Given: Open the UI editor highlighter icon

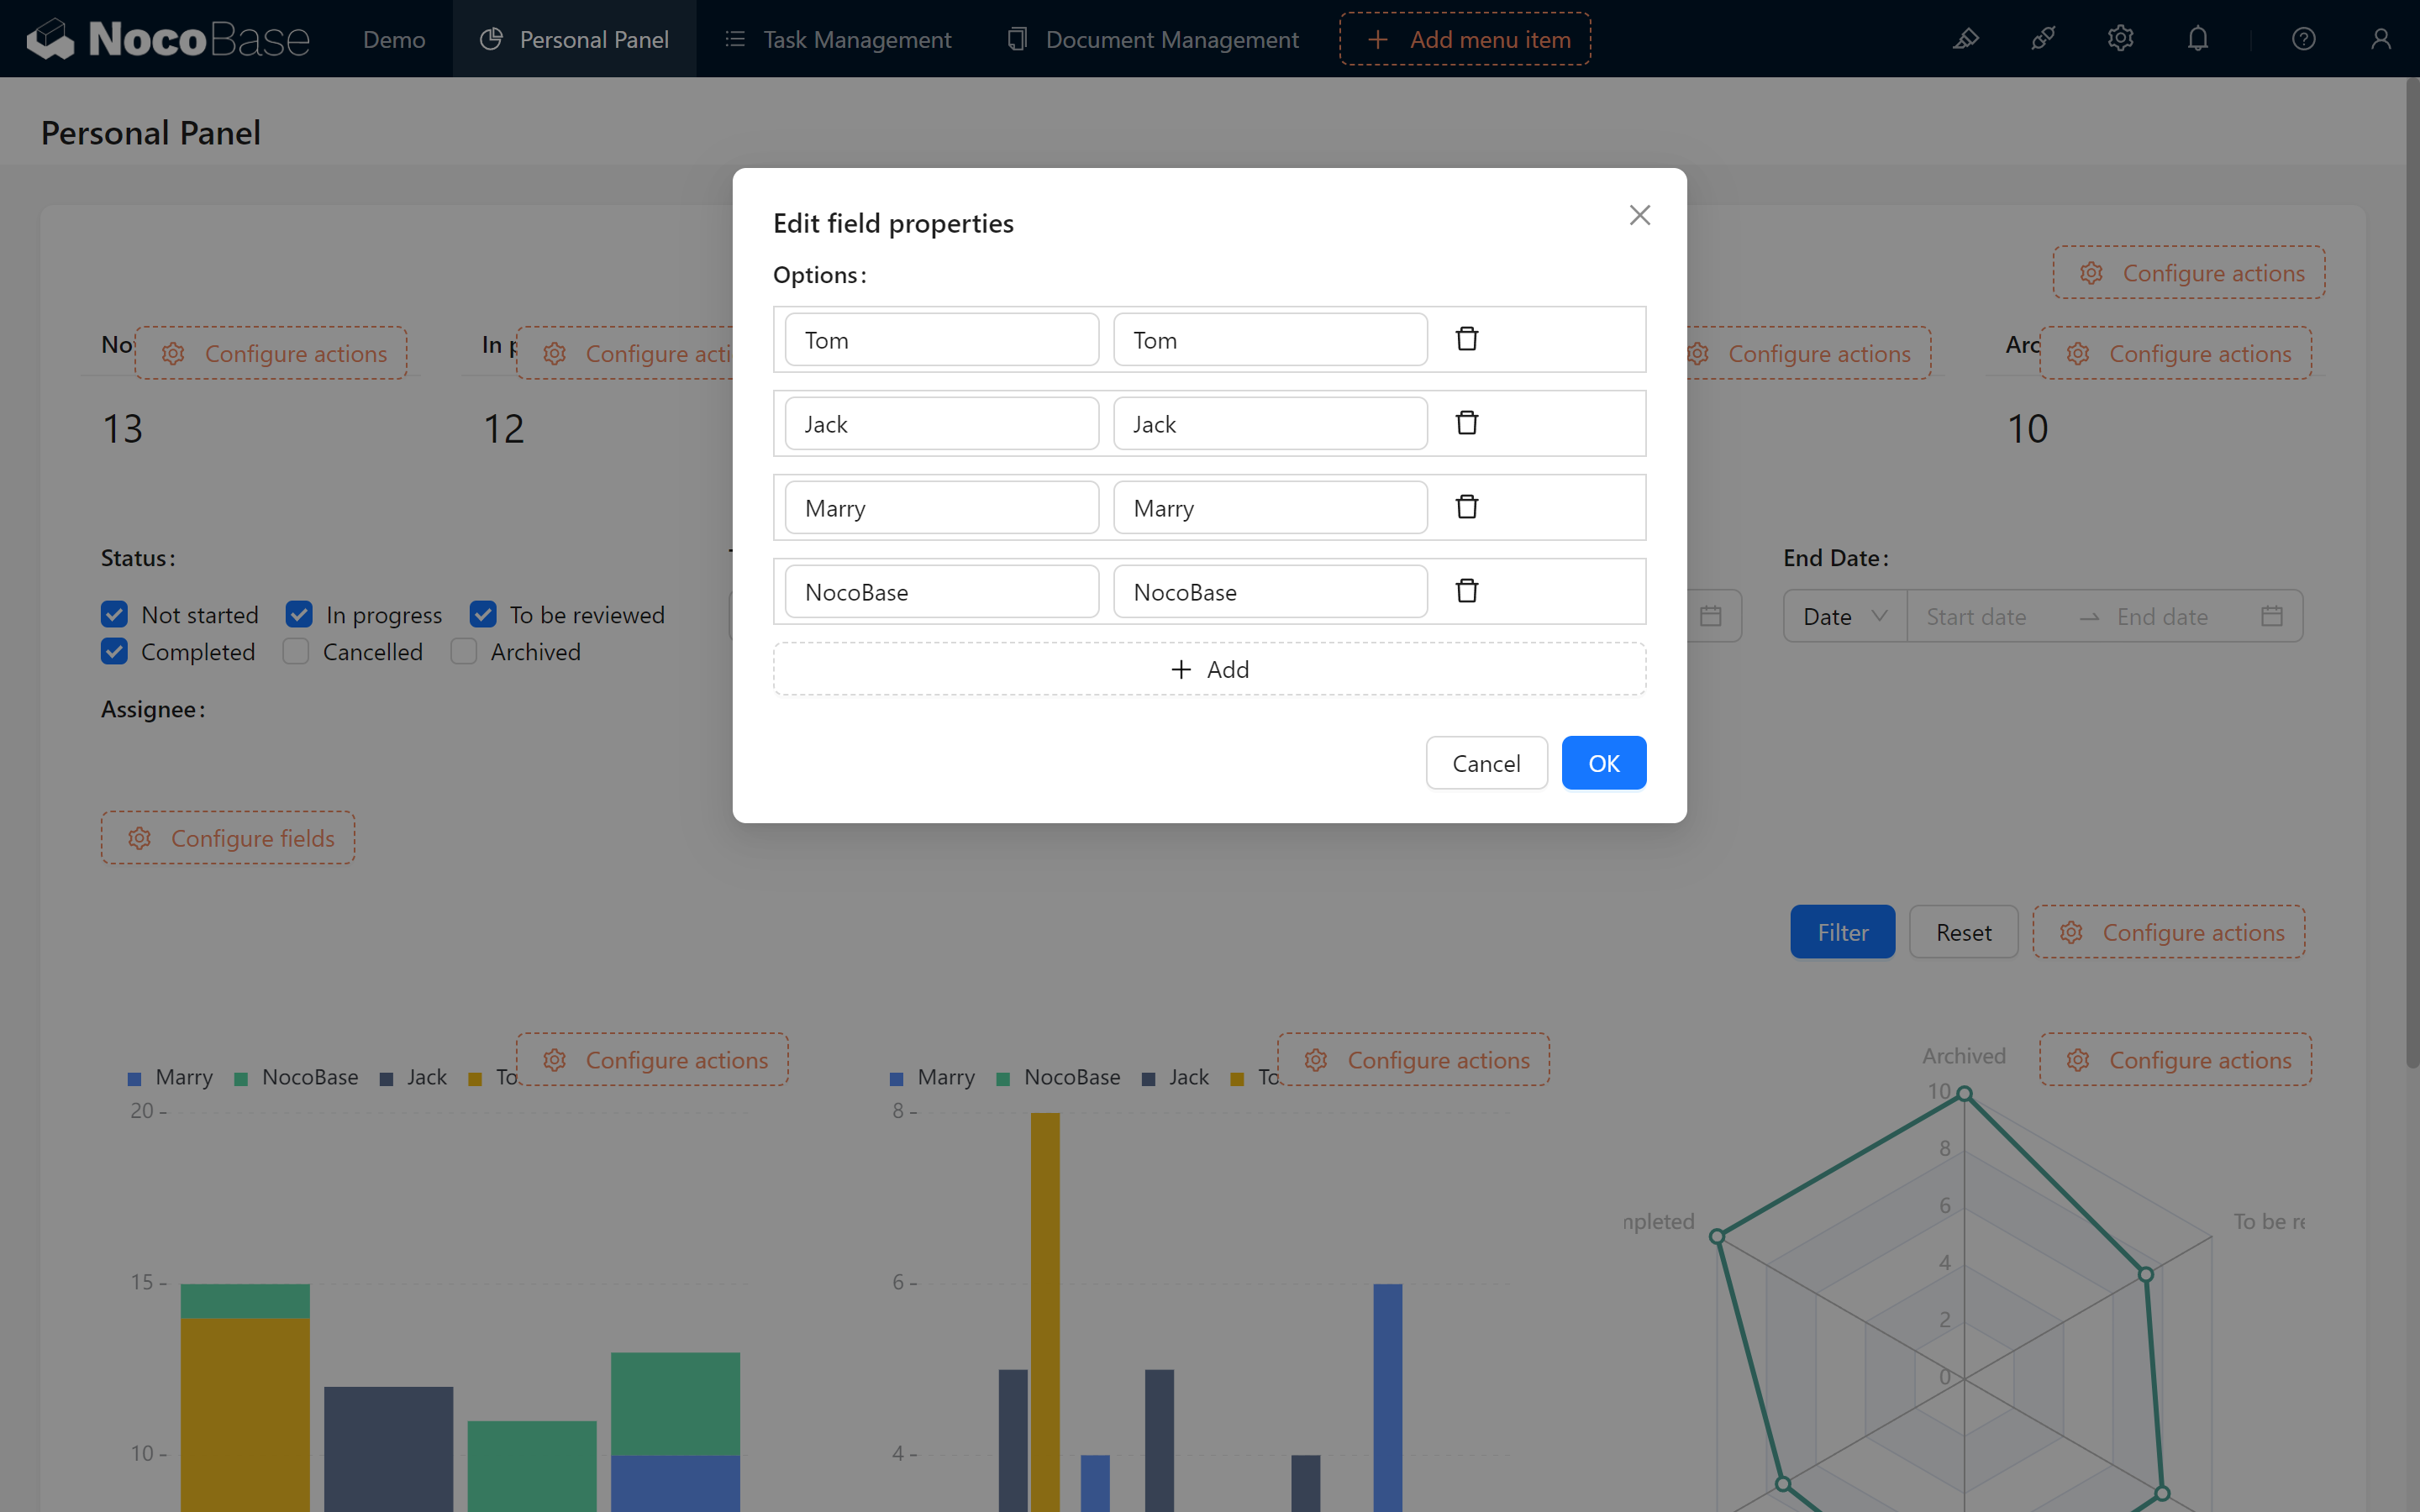Looking at the screenshot, I should tap(1965, 39).
